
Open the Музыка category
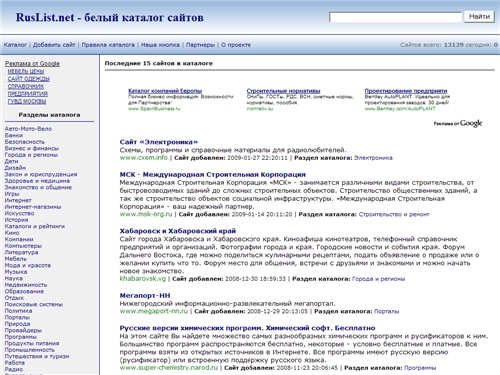pyautogui.click(x=16, y=272)
